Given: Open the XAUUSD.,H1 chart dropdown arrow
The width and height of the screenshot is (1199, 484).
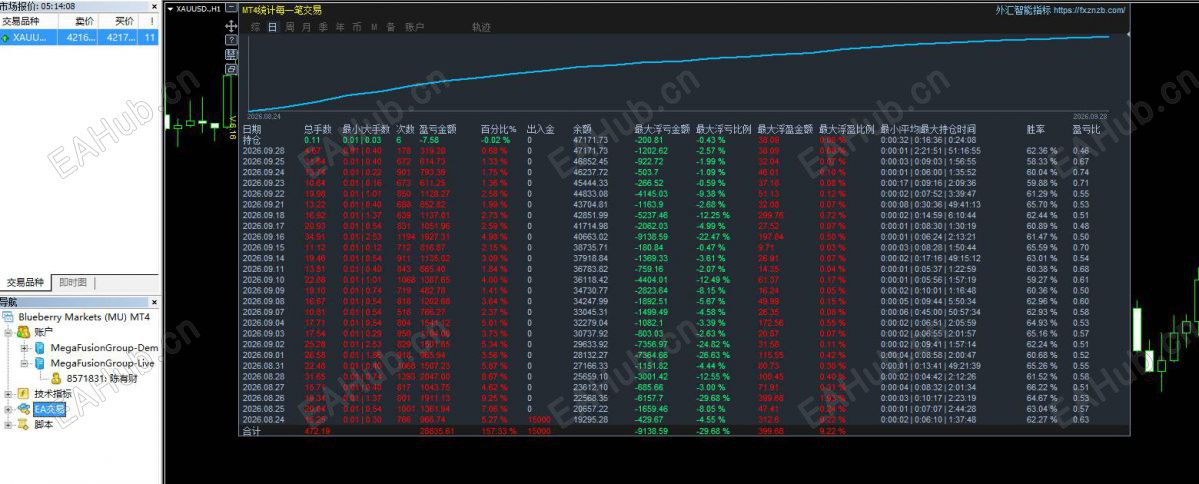Looking at the screenshot, I should point(171,9).
